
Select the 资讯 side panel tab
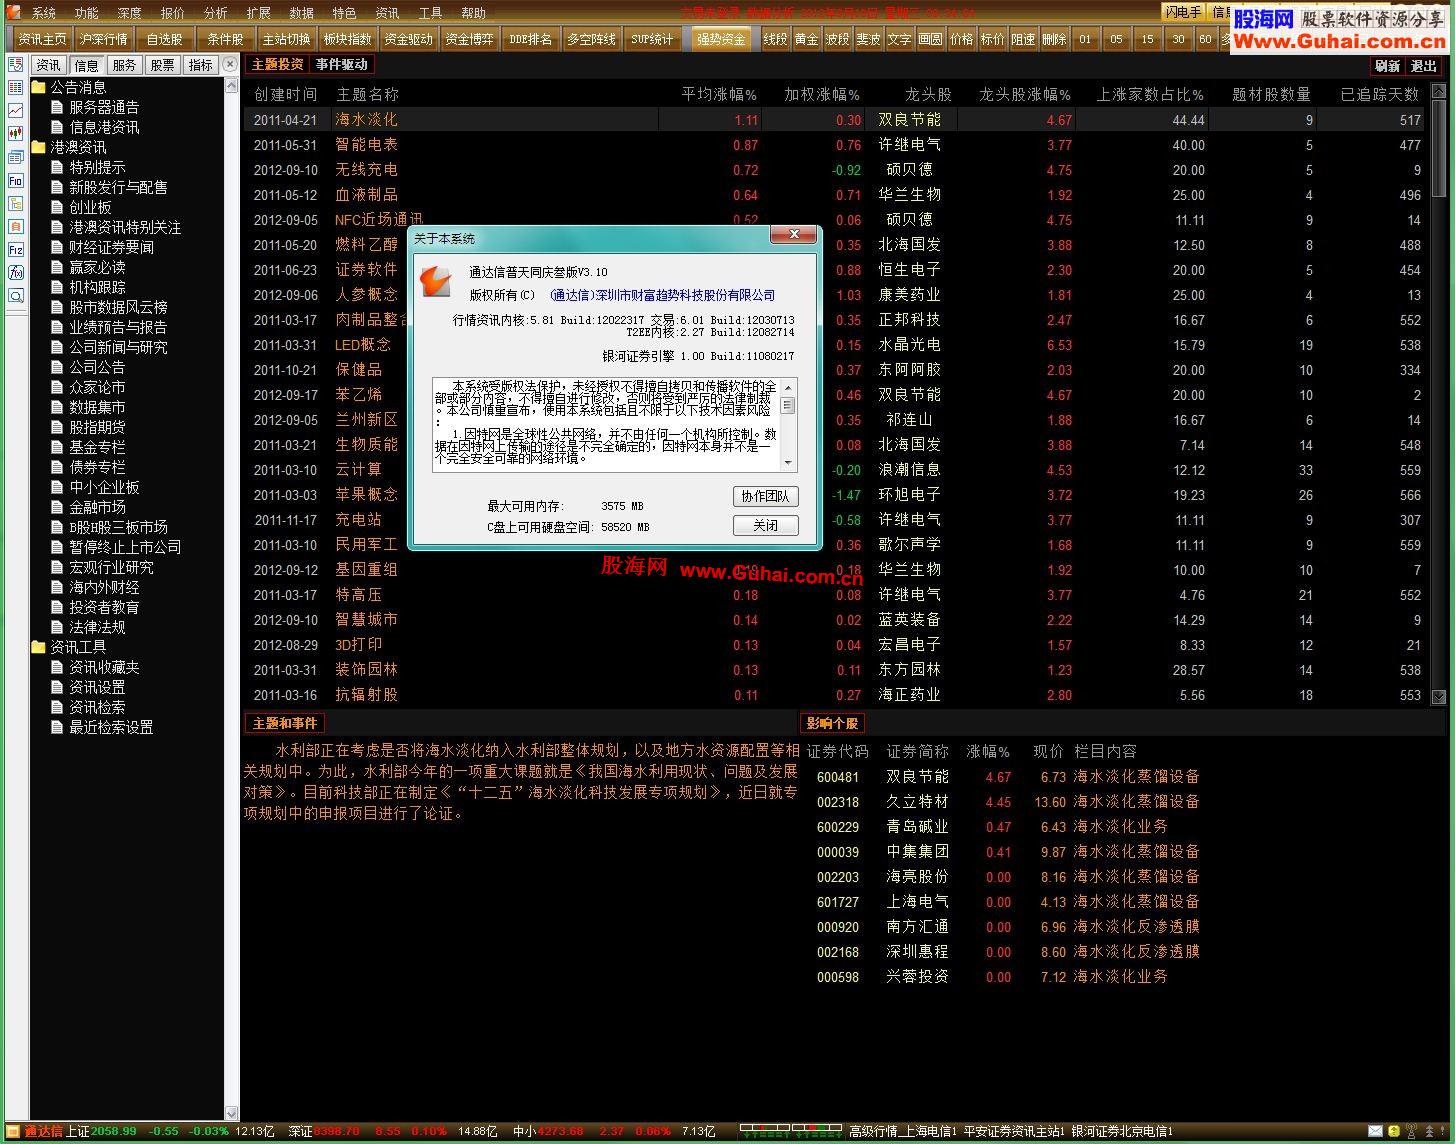coord(48,65)
